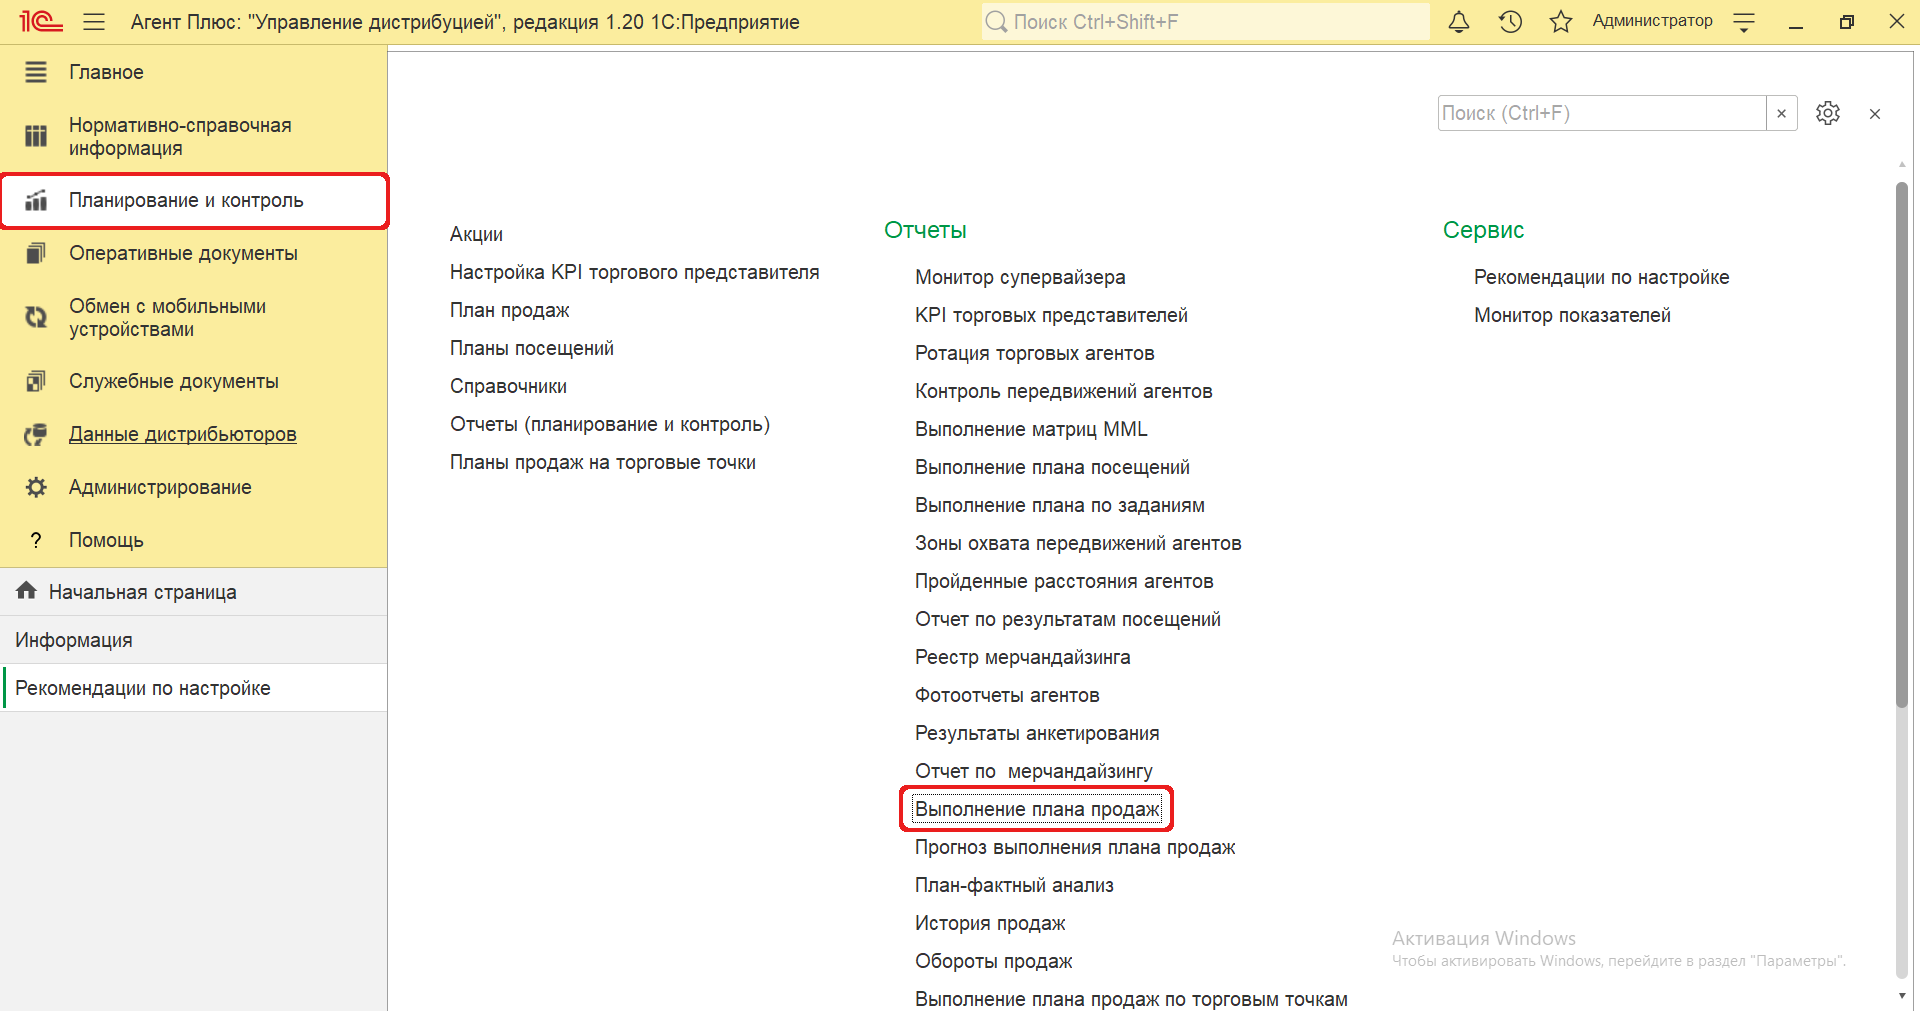The width and height of the screenshot is (1920, 1011).
Task: Open Планы продаж на торговые точки
Action: 603,462
